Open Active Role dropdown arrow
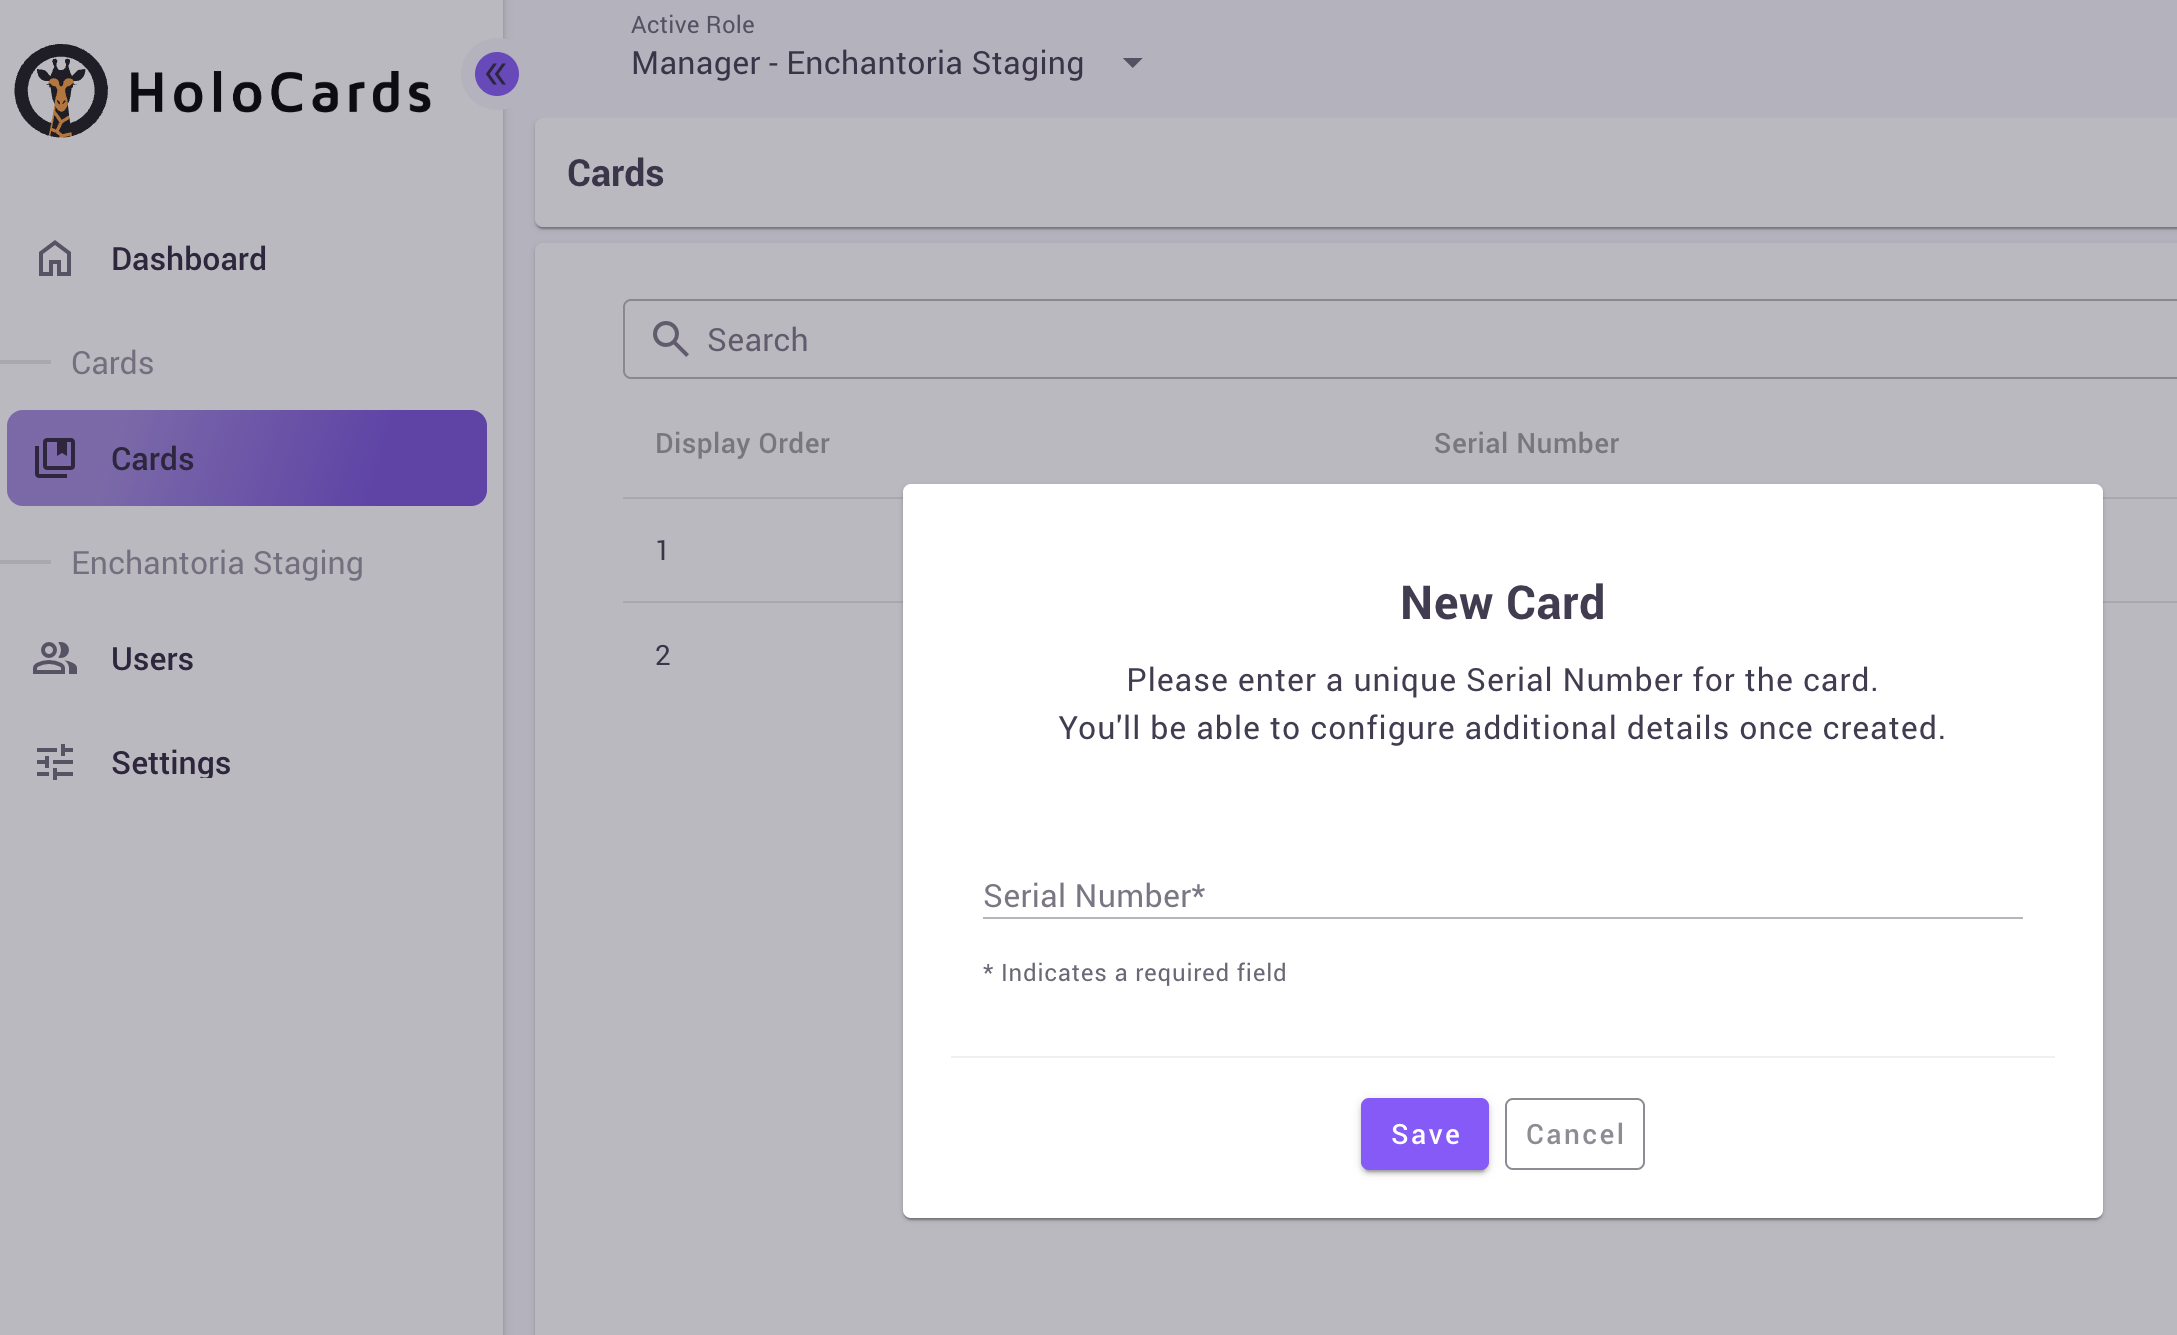Image resolution: width=2177 pixels, height=1335 pixels. [1132, 63]
